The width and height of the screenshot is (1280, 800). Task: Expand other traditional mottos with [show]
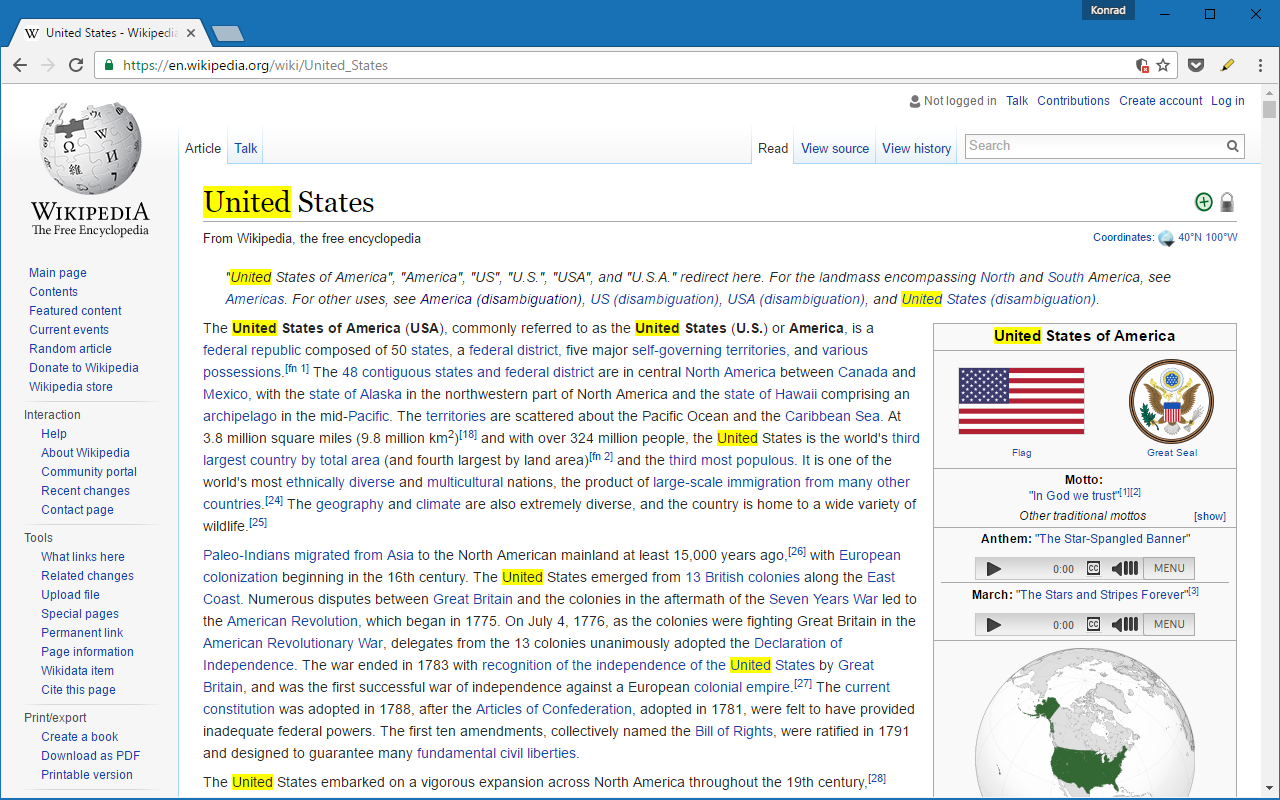click(x=1209, y=516)
